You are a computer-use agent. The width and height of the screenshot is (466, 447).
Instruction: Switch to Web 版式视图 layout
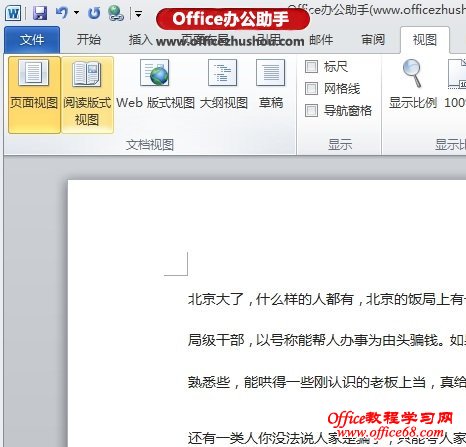tap(155, 85)
